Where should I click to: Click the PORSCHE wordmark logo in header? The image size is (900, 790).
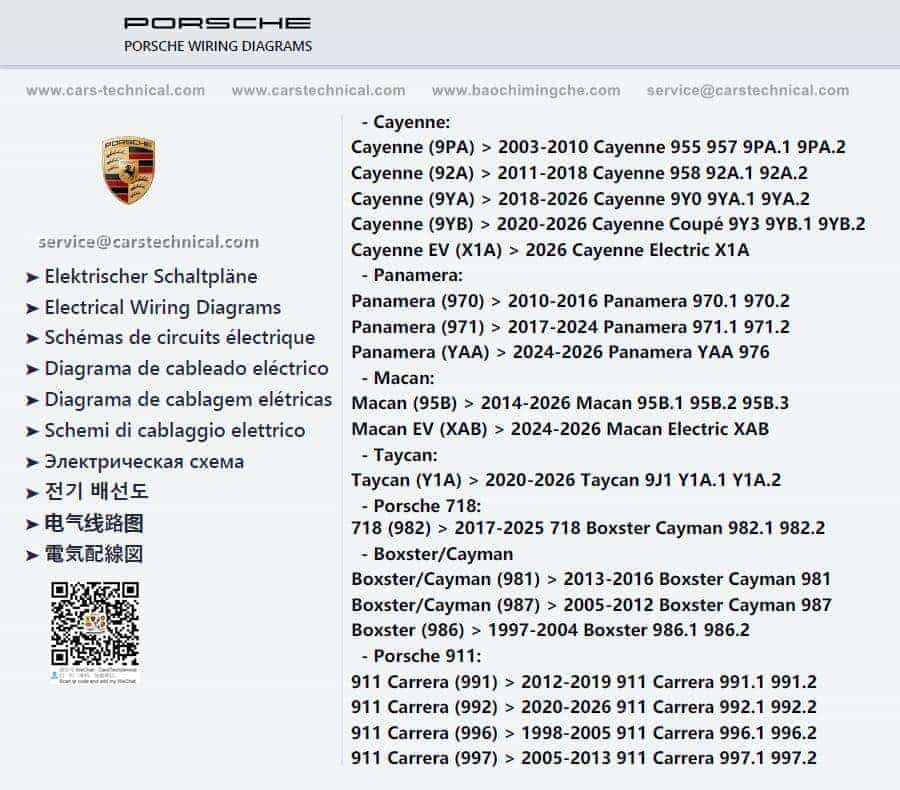[x=218, y=23]
